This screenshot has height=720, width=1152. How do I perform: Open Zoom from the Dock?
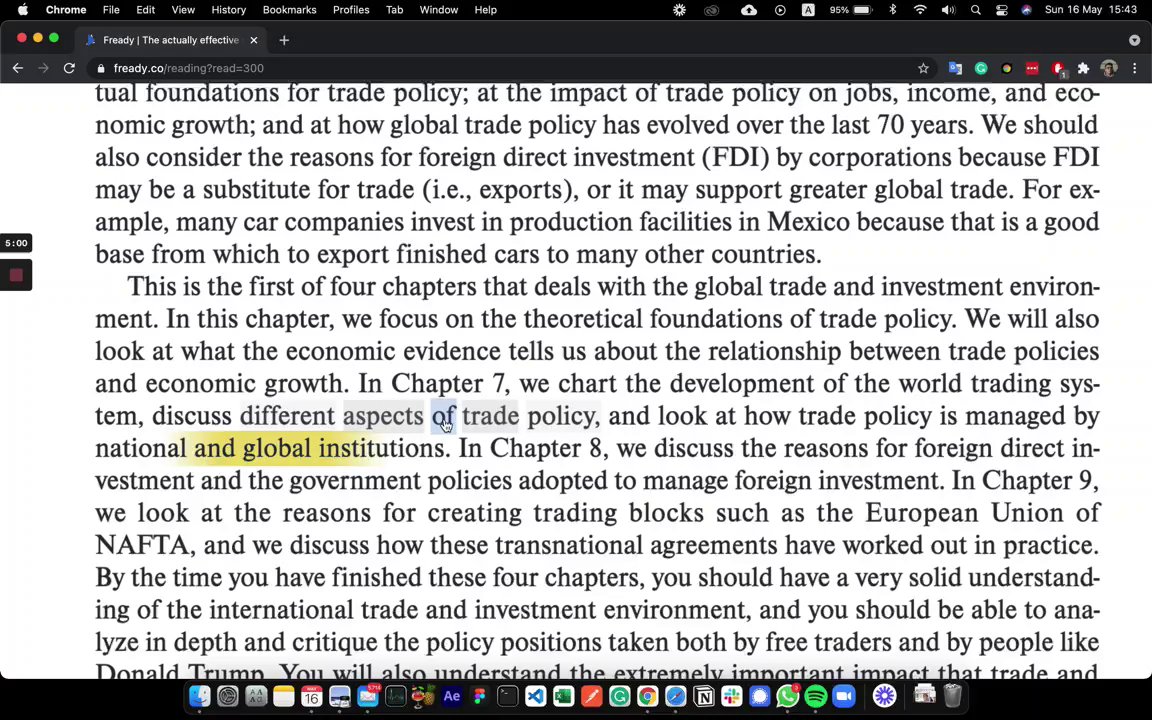coord(844,696)
